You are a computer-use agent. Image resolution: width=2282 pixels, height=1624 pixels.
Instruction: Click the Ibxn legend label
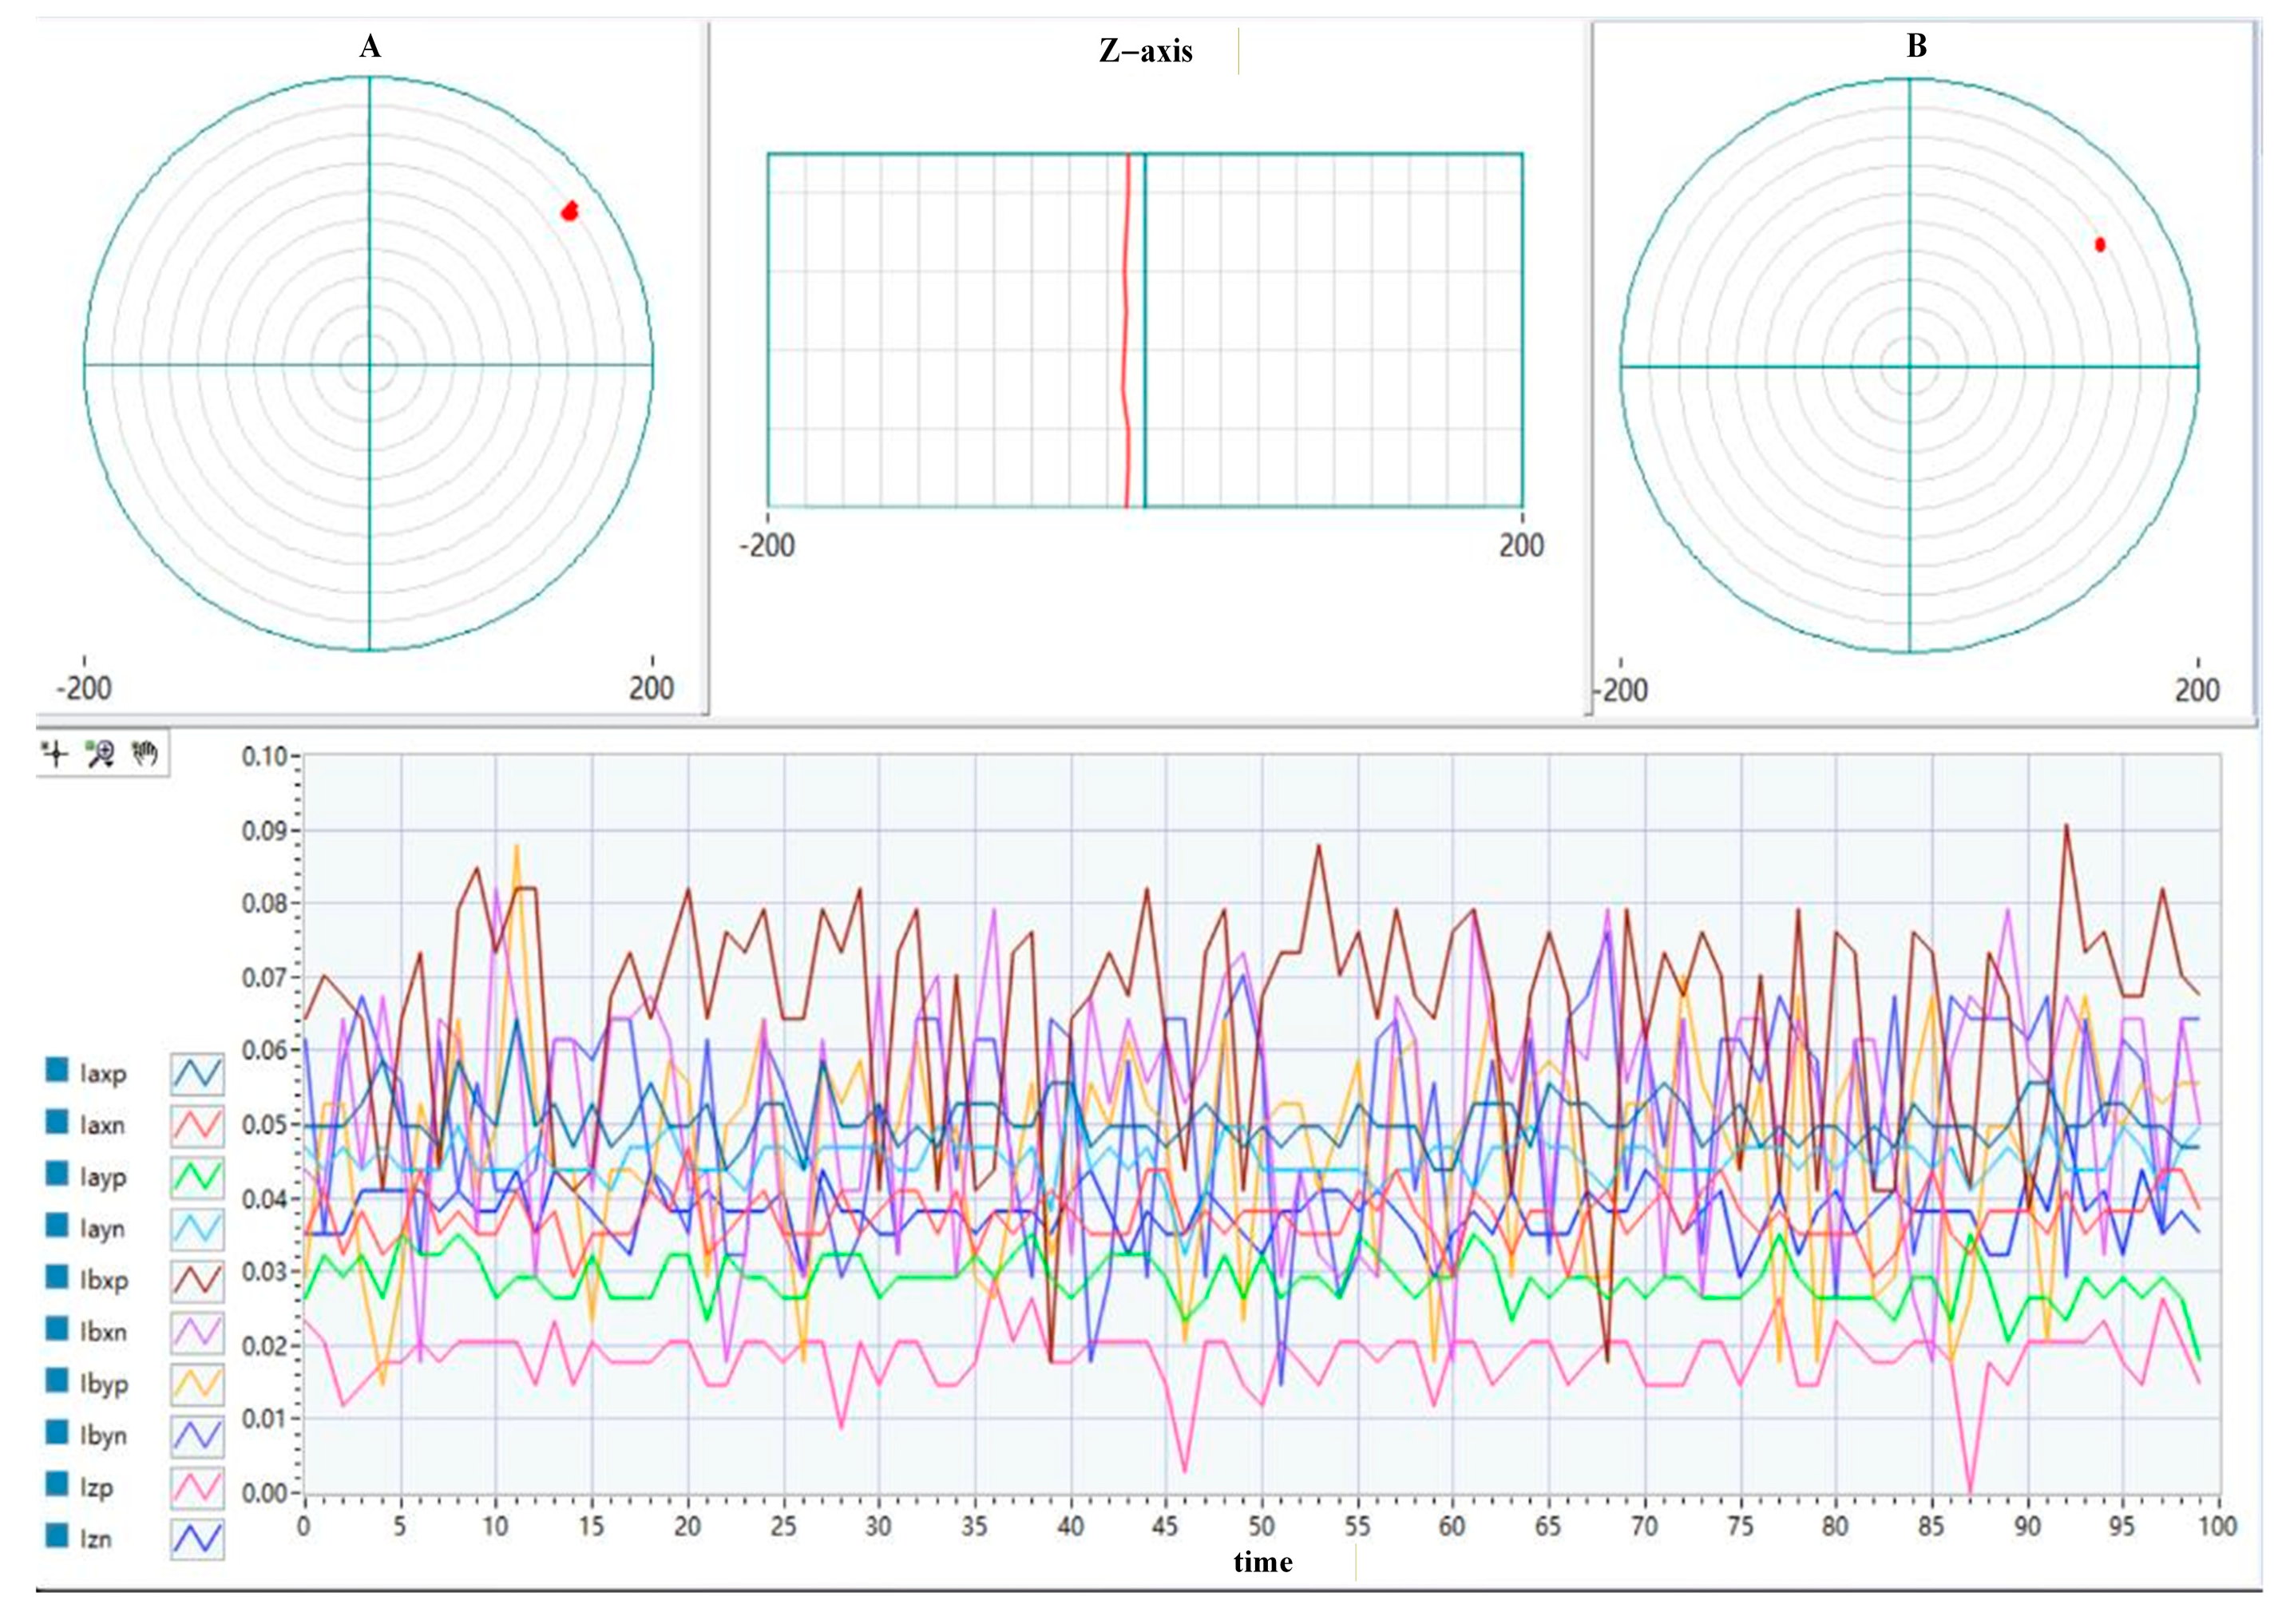[103, 1332]
